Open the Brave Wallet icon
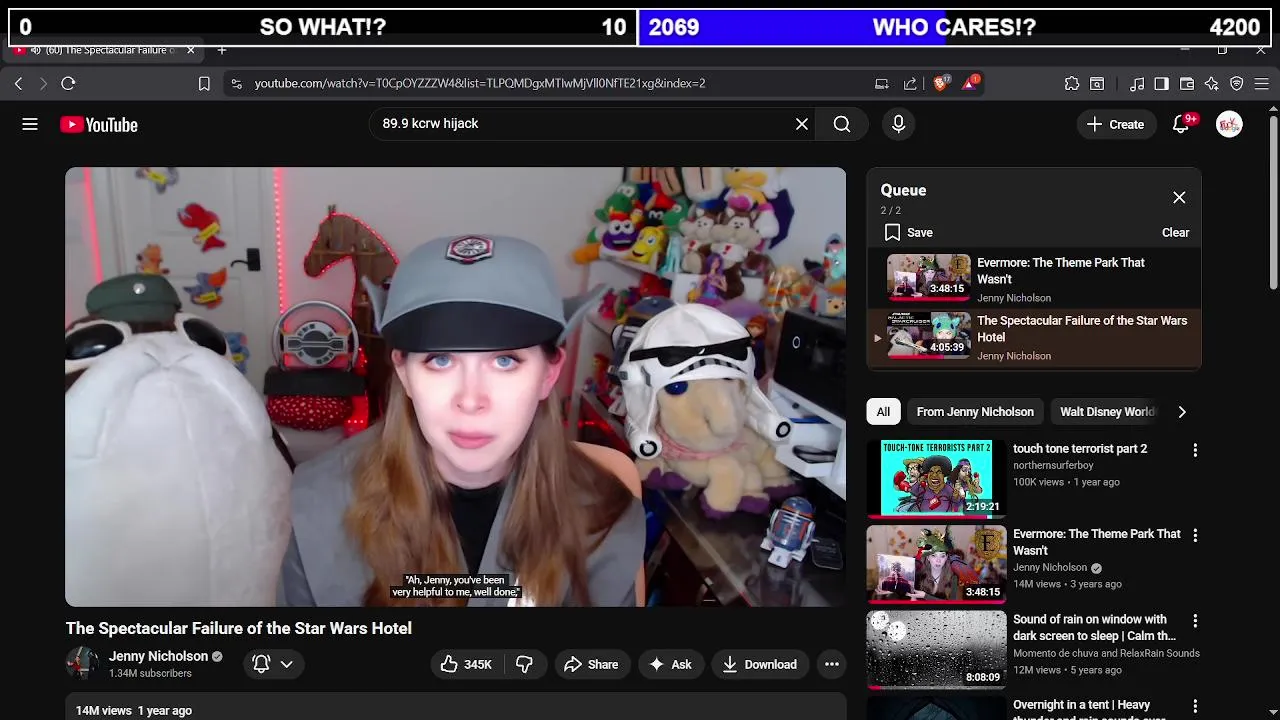This screenshot has height=720, width=1280. click(x=1187, y=83)
